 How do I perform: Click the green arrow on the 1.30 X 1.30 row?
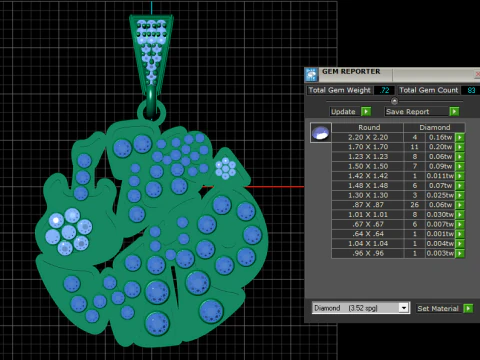point(460,195)
